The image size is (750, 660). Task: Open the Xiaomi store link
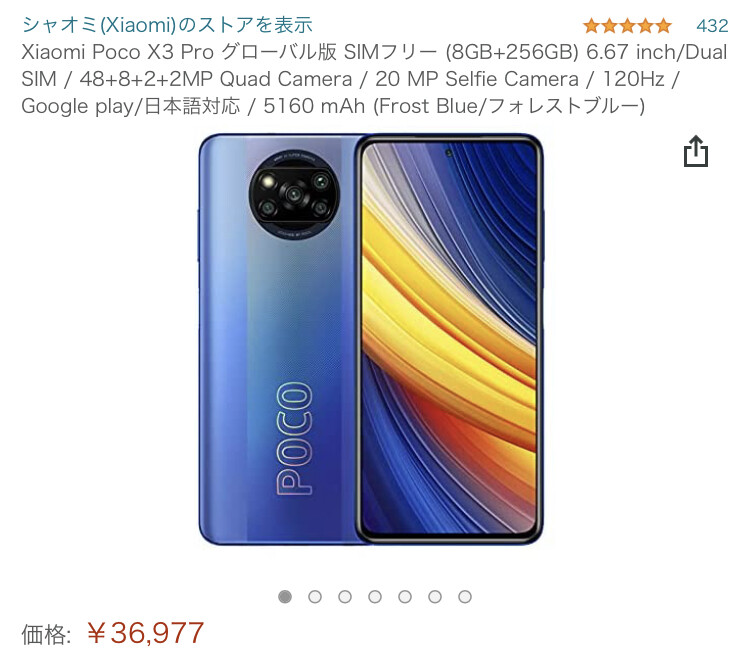(167, 24)
